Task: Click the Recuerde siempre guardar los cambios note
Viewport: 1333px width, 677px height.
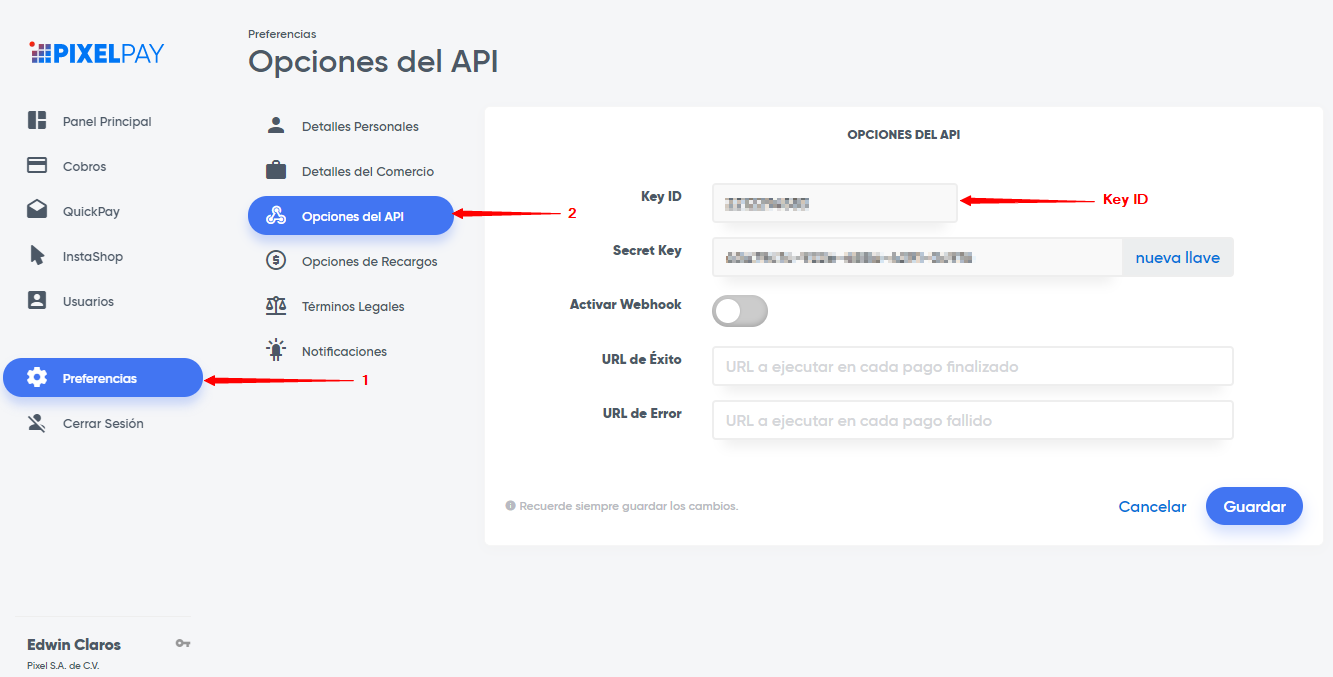Action: point(628,506)
